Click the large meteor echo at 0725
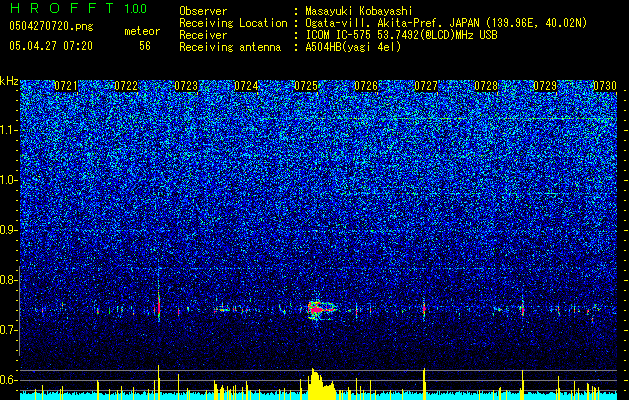The width and height of the screenshot is (629, 400). click(321, 309)
